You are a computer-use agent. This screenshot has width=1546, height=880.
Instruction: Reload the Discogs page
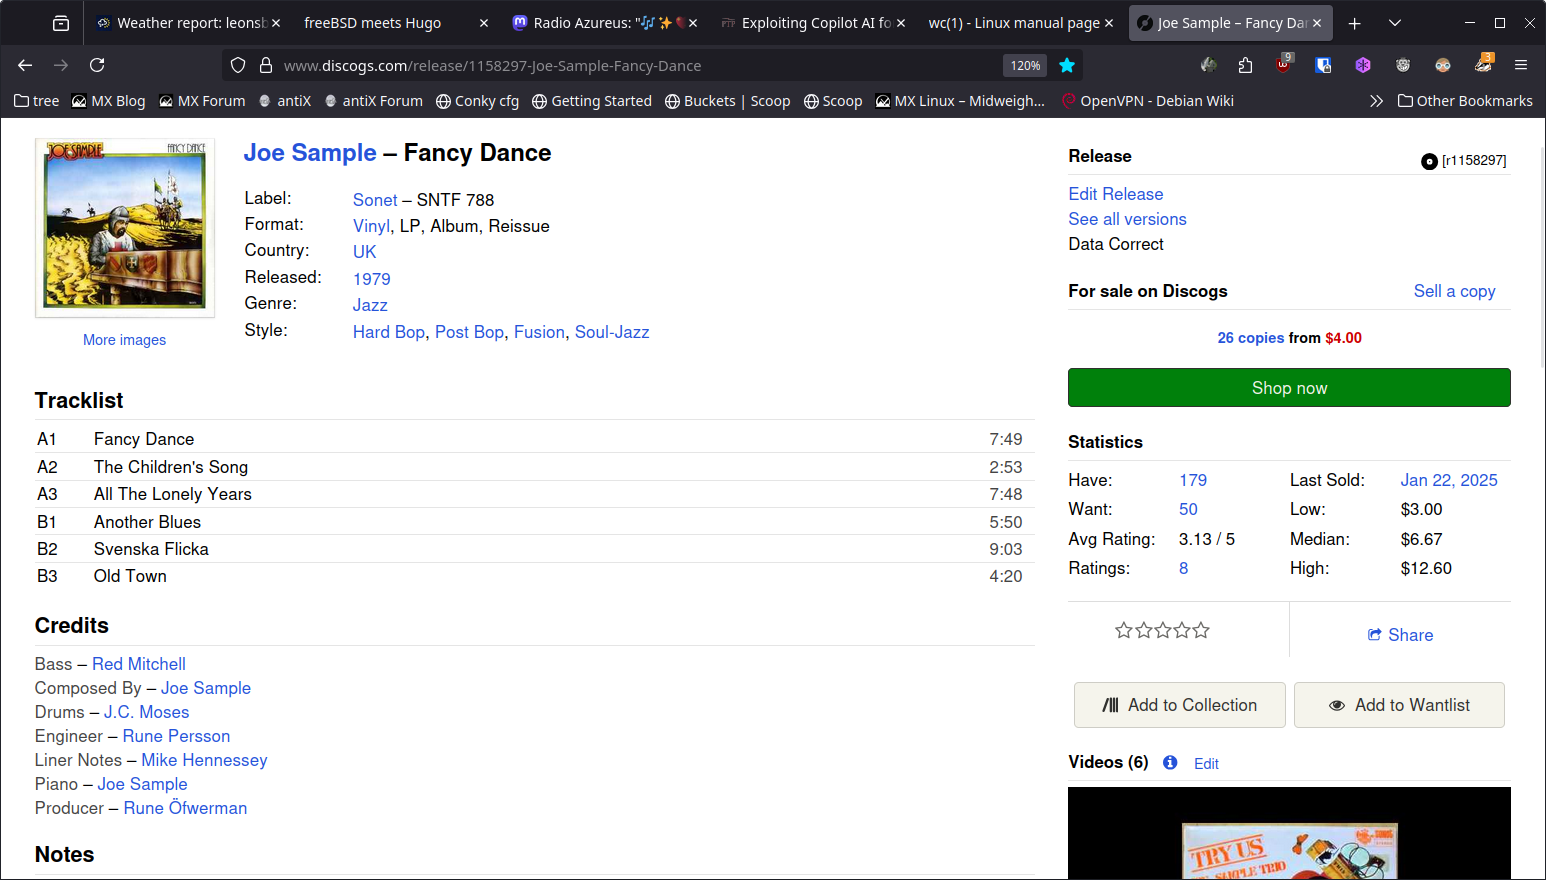tap(97, 65)
